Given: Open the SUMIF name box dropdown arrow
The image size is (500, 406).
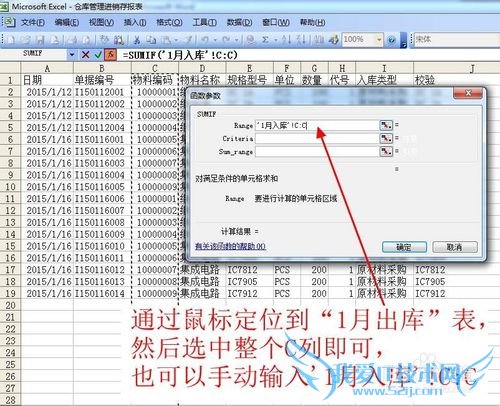Looking at the screenshot, I should tap(72, 54).
